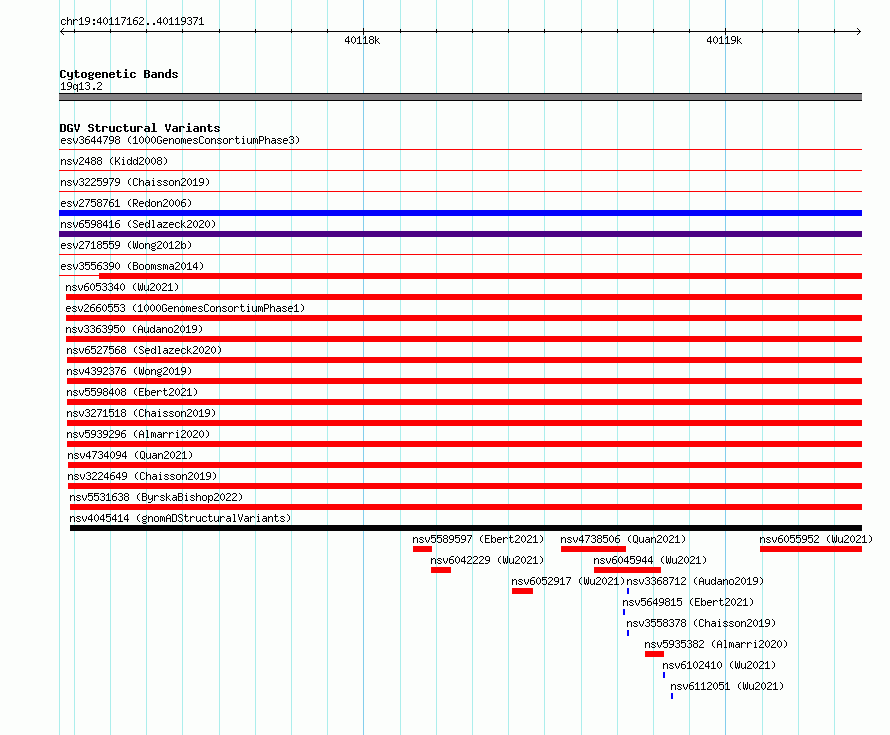
Task: Click the 40119k ruler marker
Action: click(724, 40)
